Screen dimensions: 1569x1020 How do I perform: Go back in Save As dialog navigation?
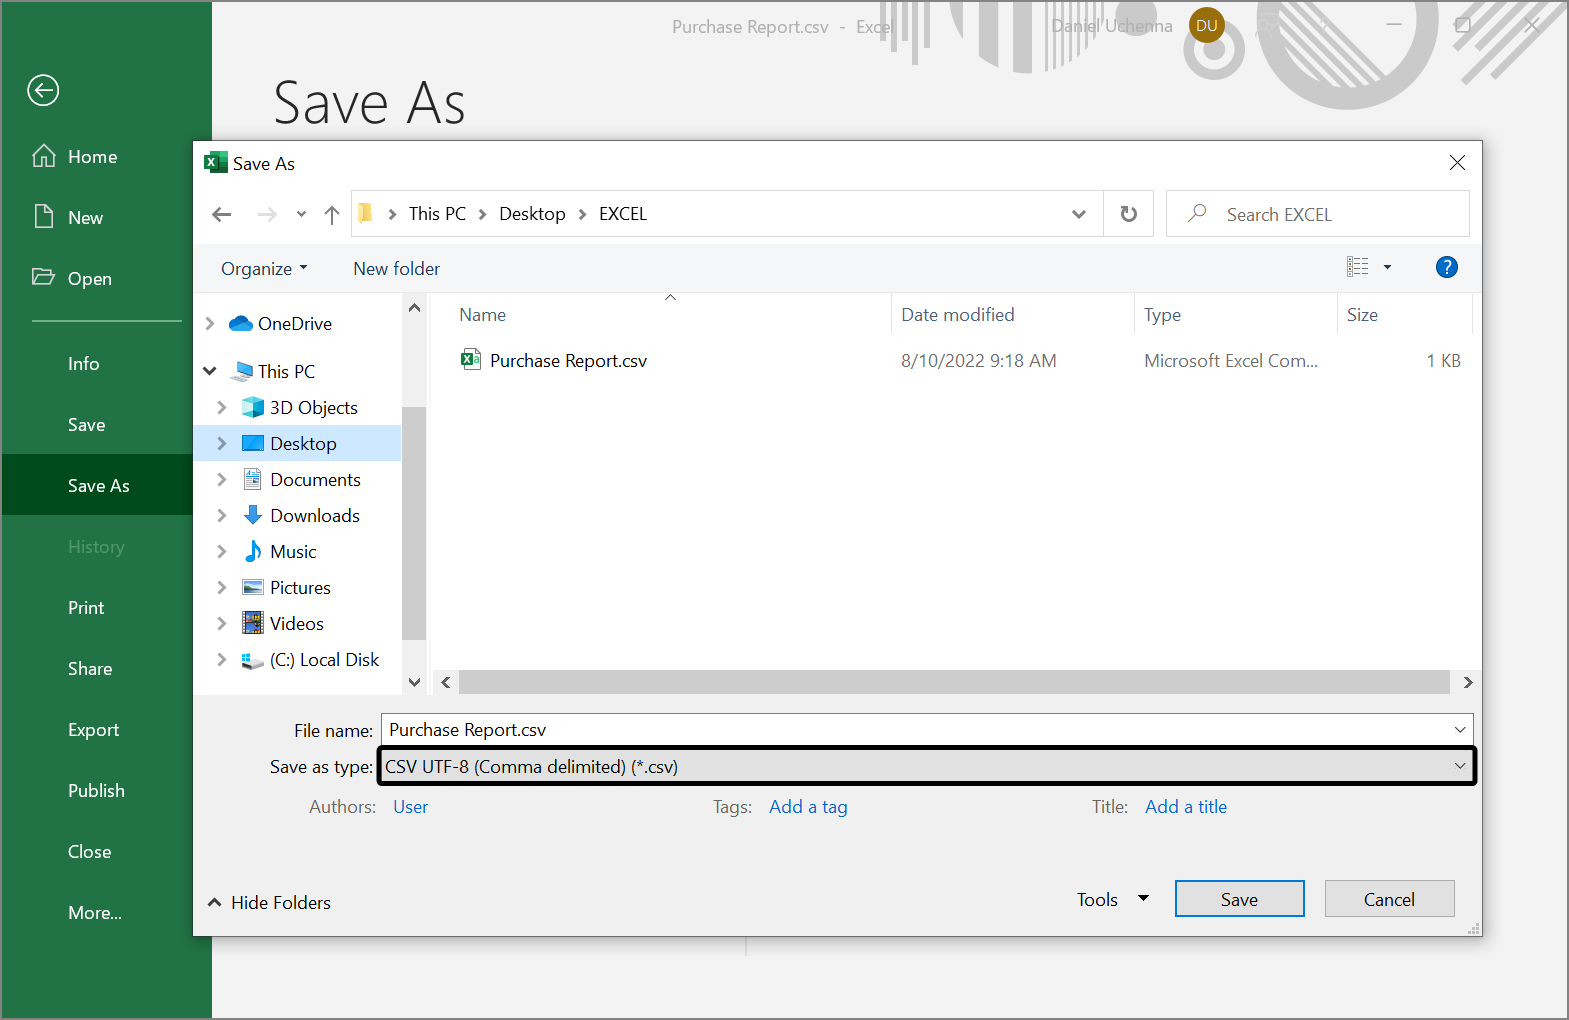[222, 214]
